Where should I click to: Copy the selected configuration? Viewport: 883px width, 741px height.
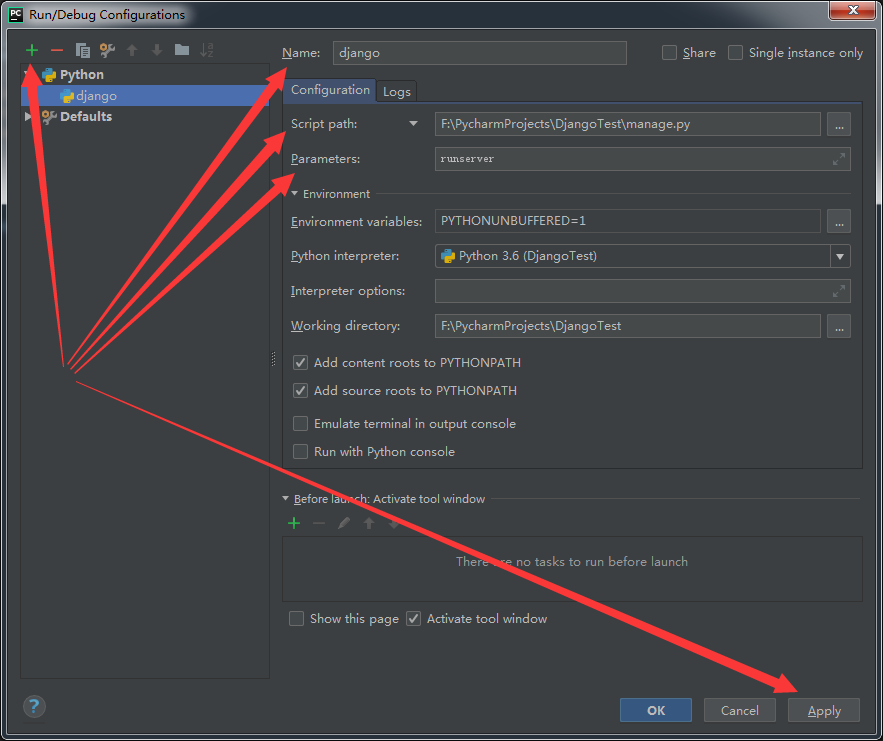point(82,49)
